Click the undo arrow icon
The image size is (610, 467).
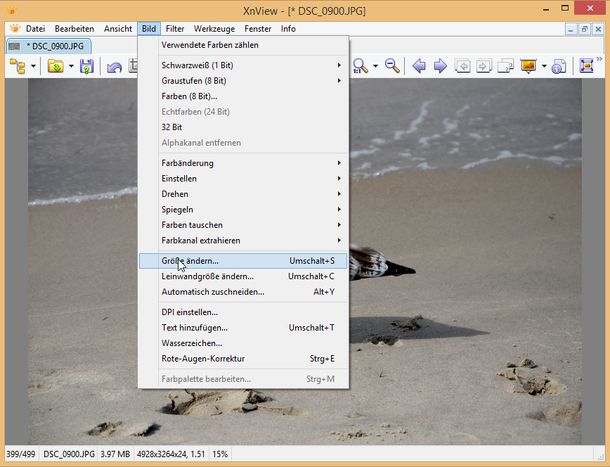pos(115,66)
